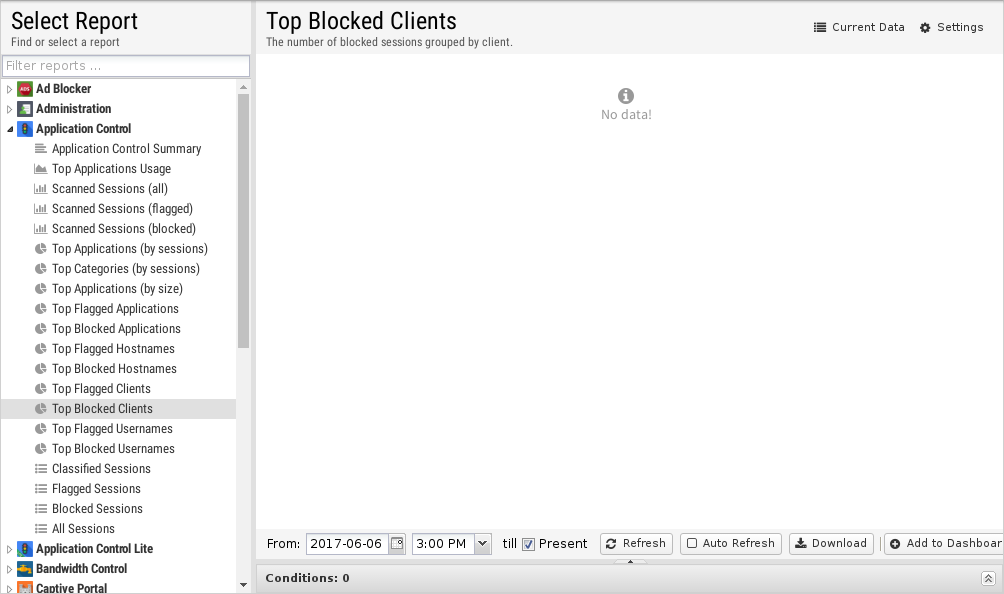Toggle the till Present checkbox
1004x594 pixels.
click(528, 544)
